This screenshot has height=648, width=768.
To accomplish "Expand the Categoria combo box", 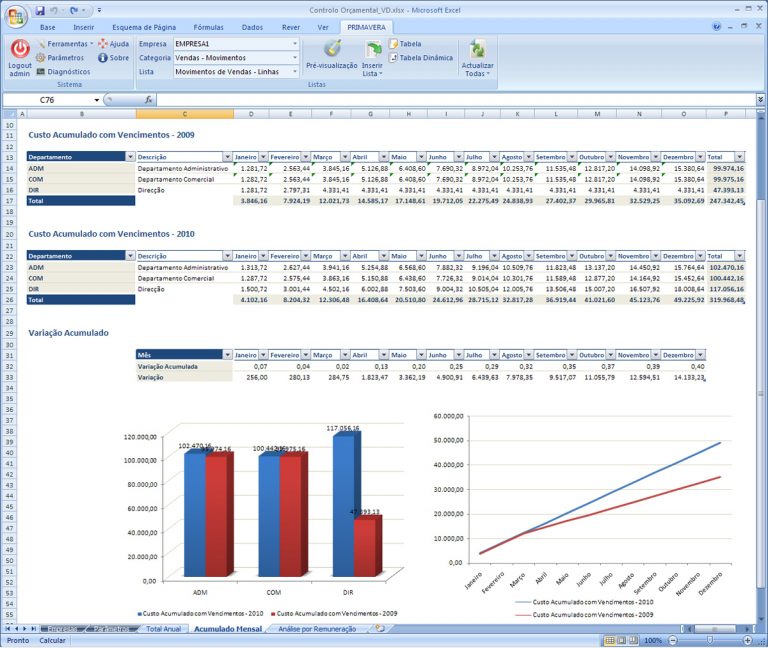I will pos(295,58).
